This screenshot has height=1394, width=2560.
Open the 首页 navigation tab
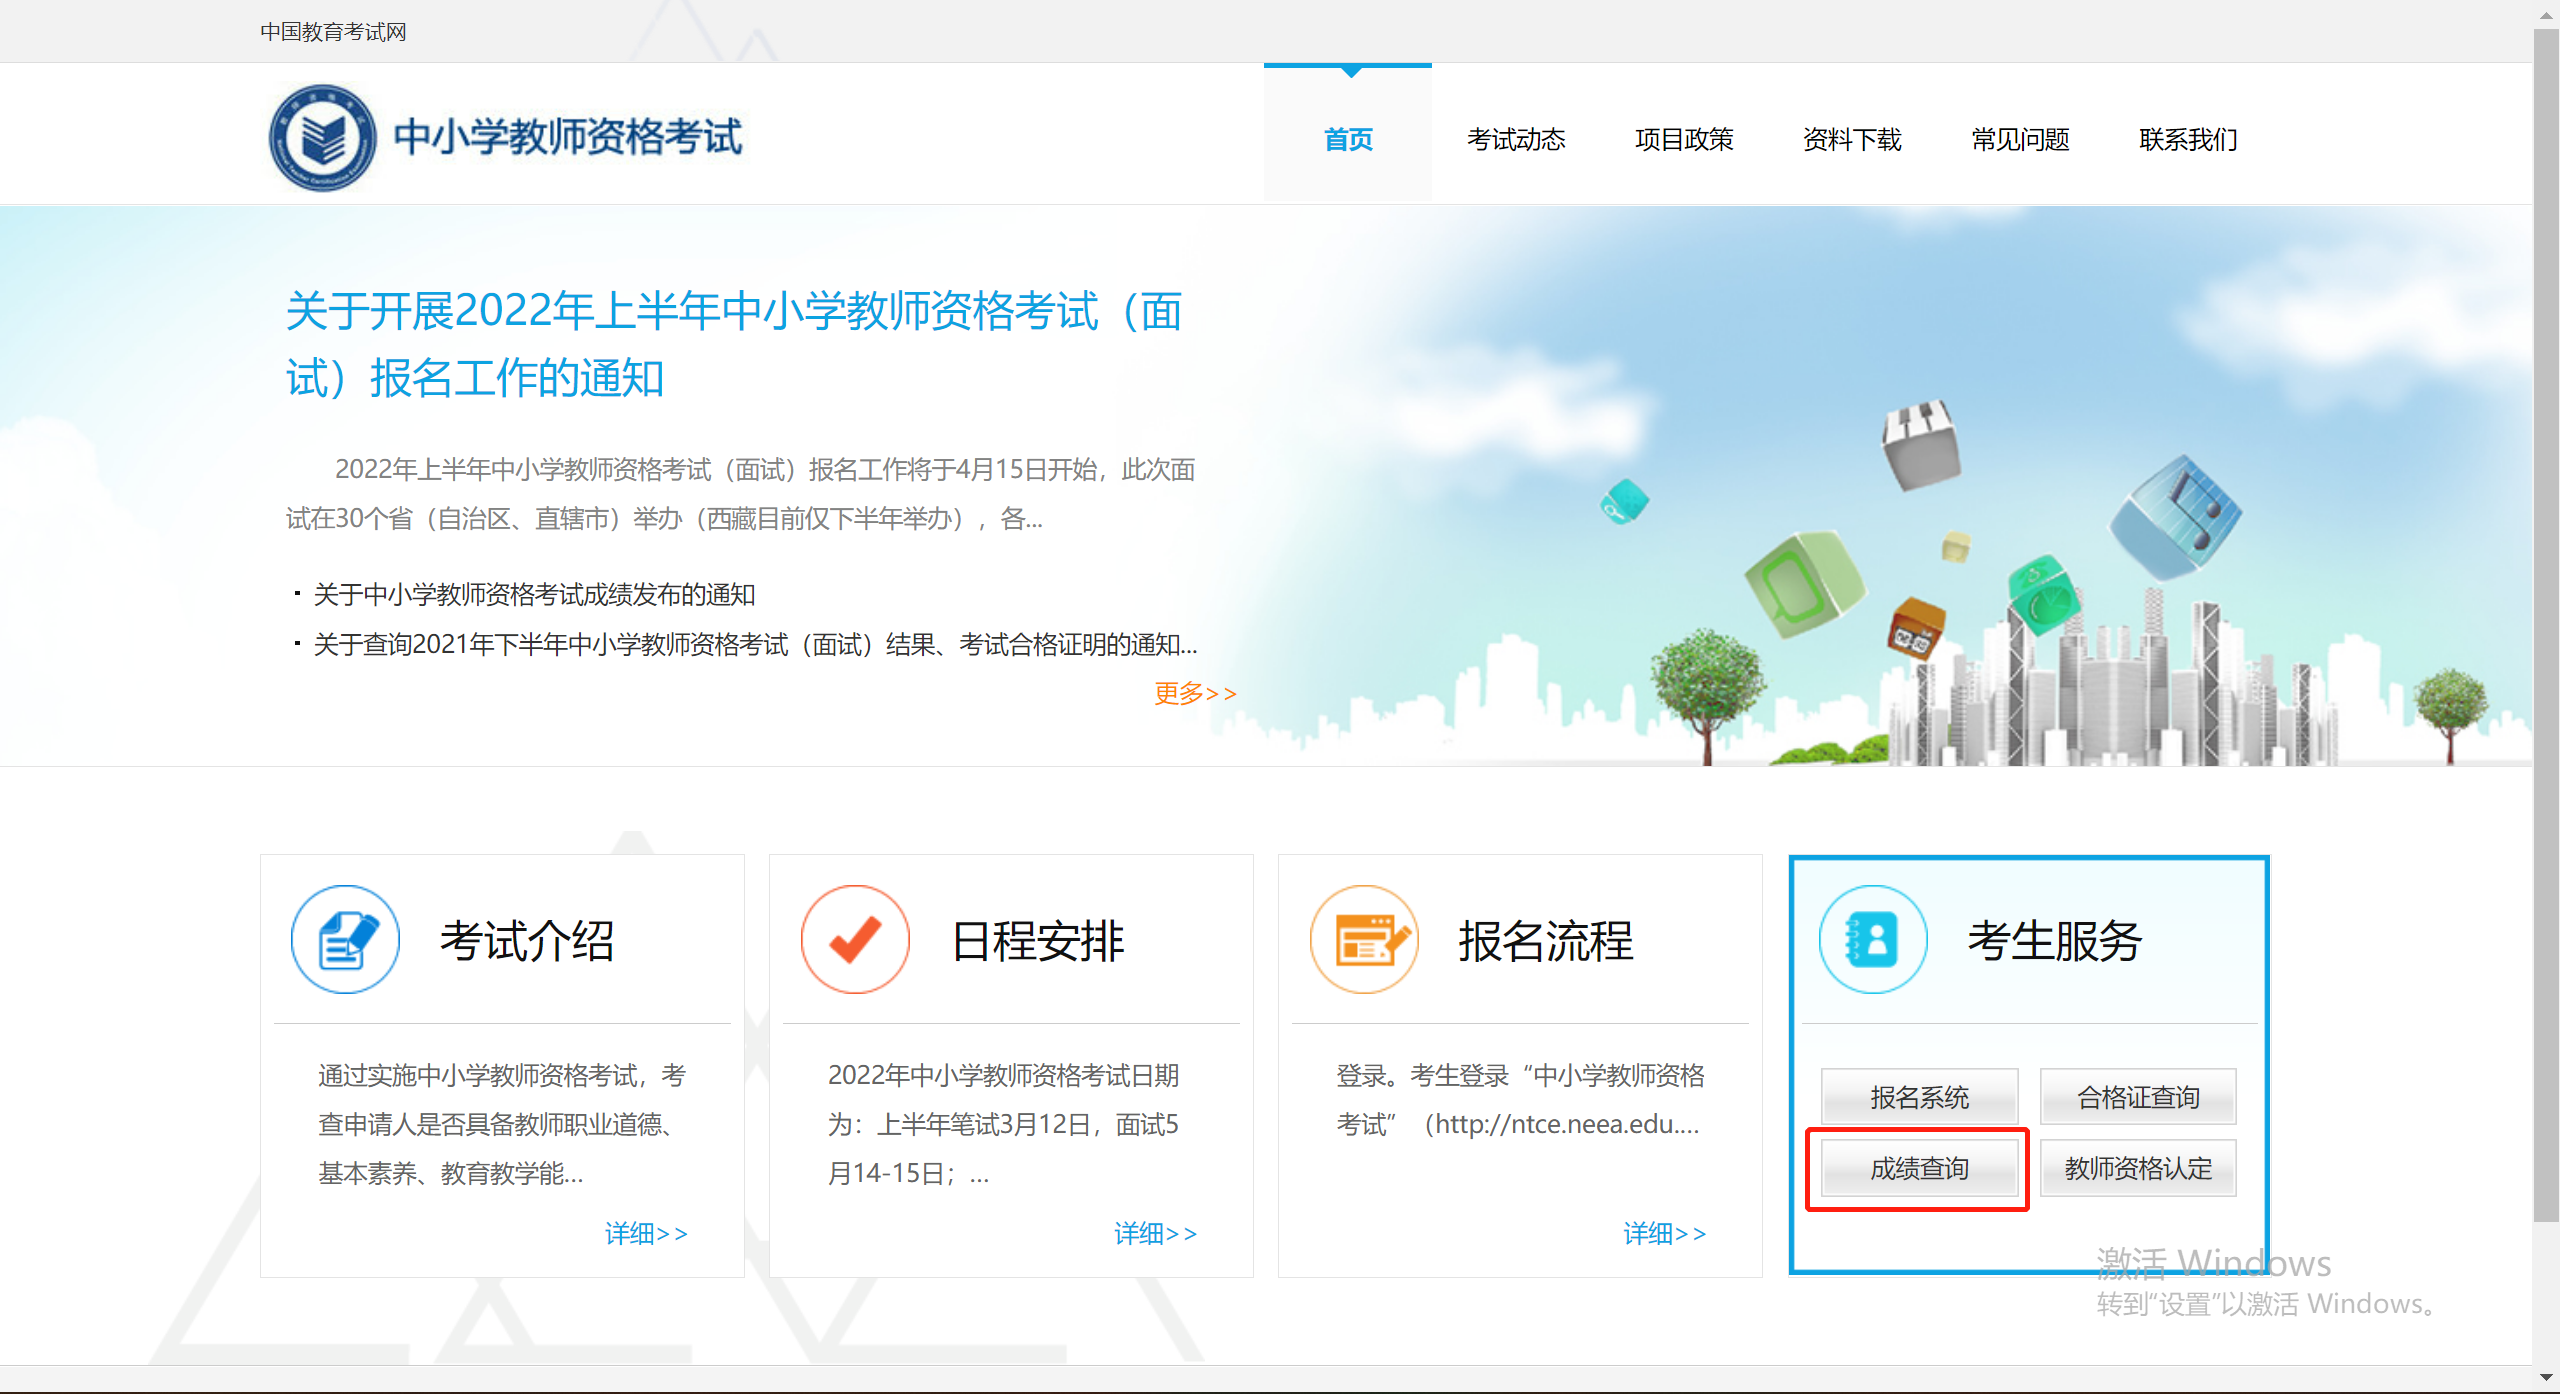click(x=1348, y=139)
